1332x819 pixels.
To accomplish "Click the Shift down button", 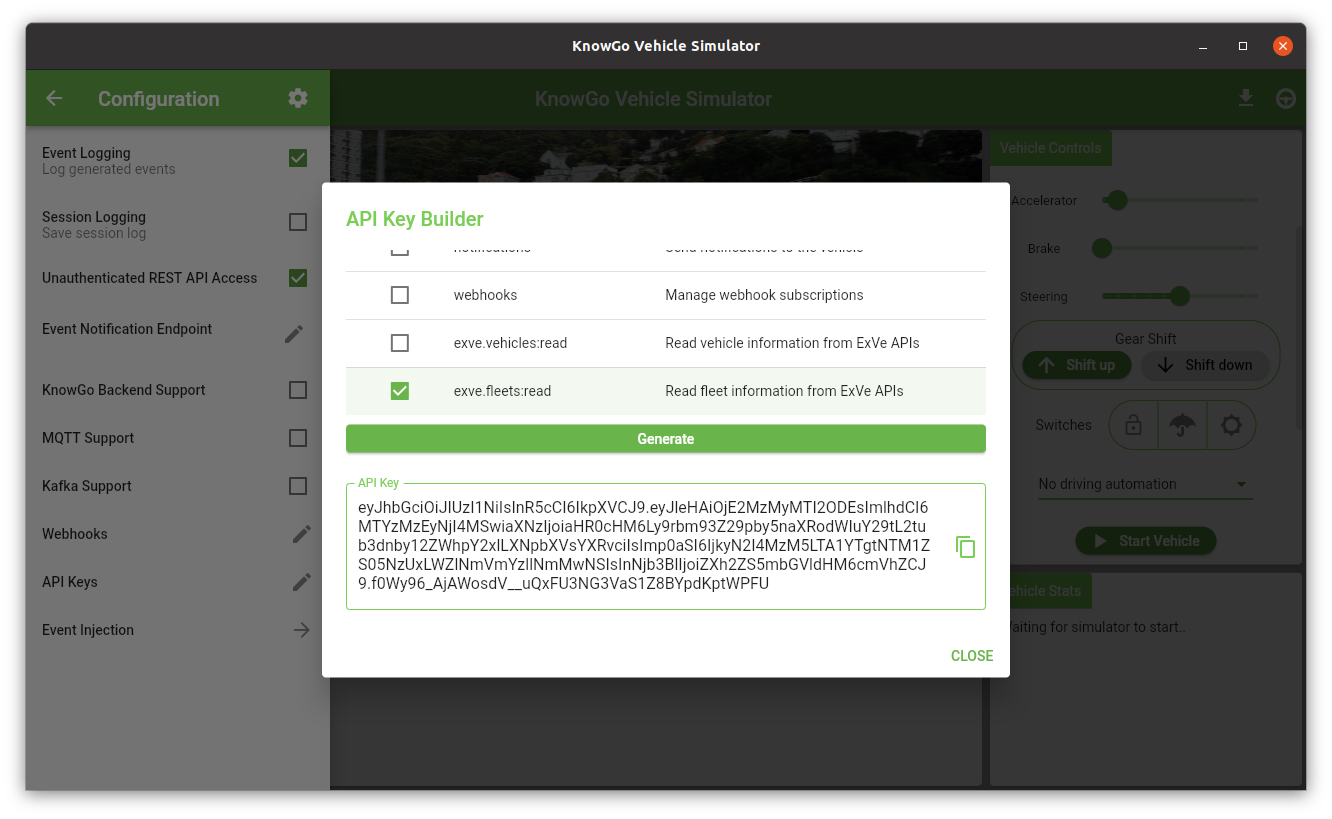I will pyautogui.click(x=1205, y=365).
